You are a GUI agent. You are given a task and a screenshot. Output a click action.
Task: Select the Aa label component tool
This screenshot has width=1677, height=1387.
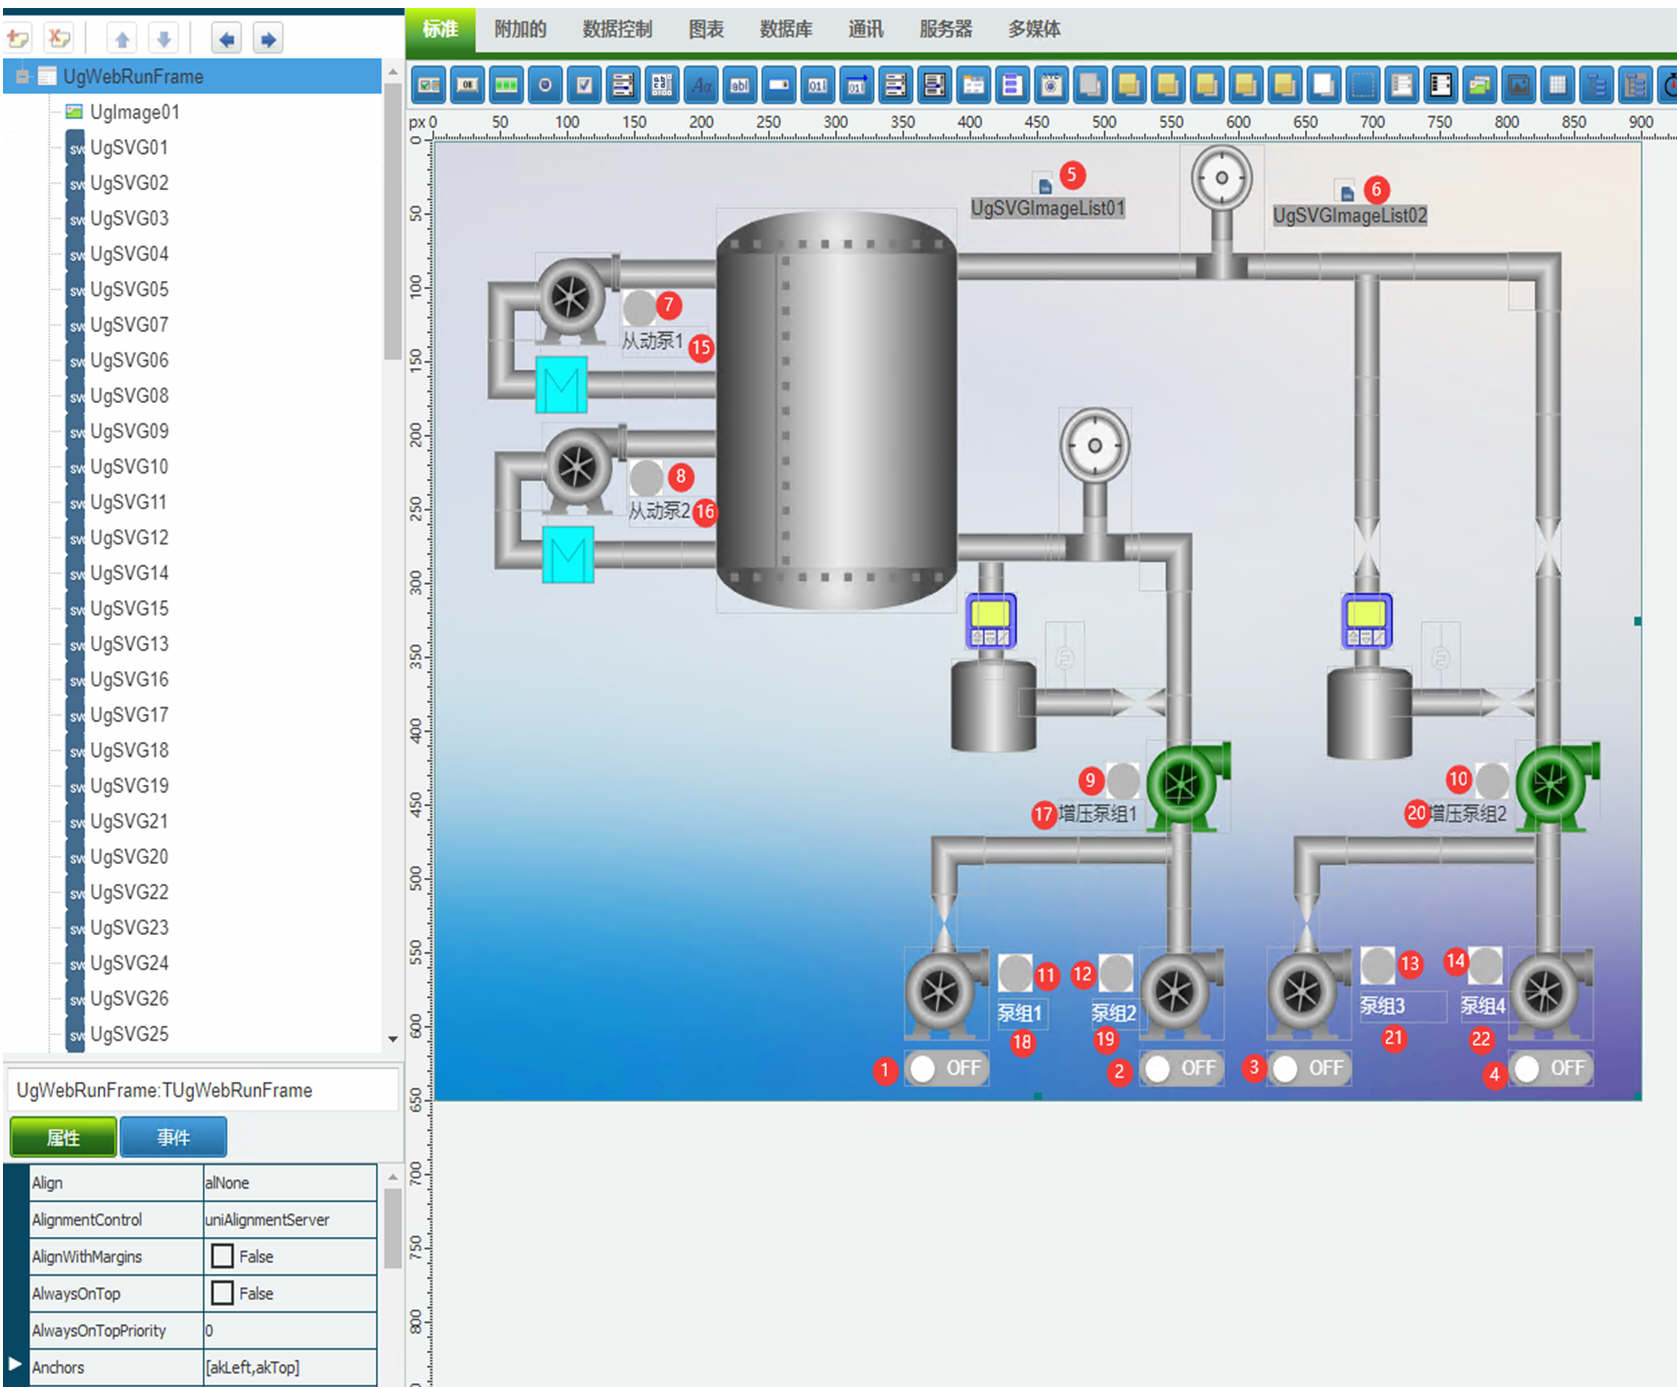[701, 86]
